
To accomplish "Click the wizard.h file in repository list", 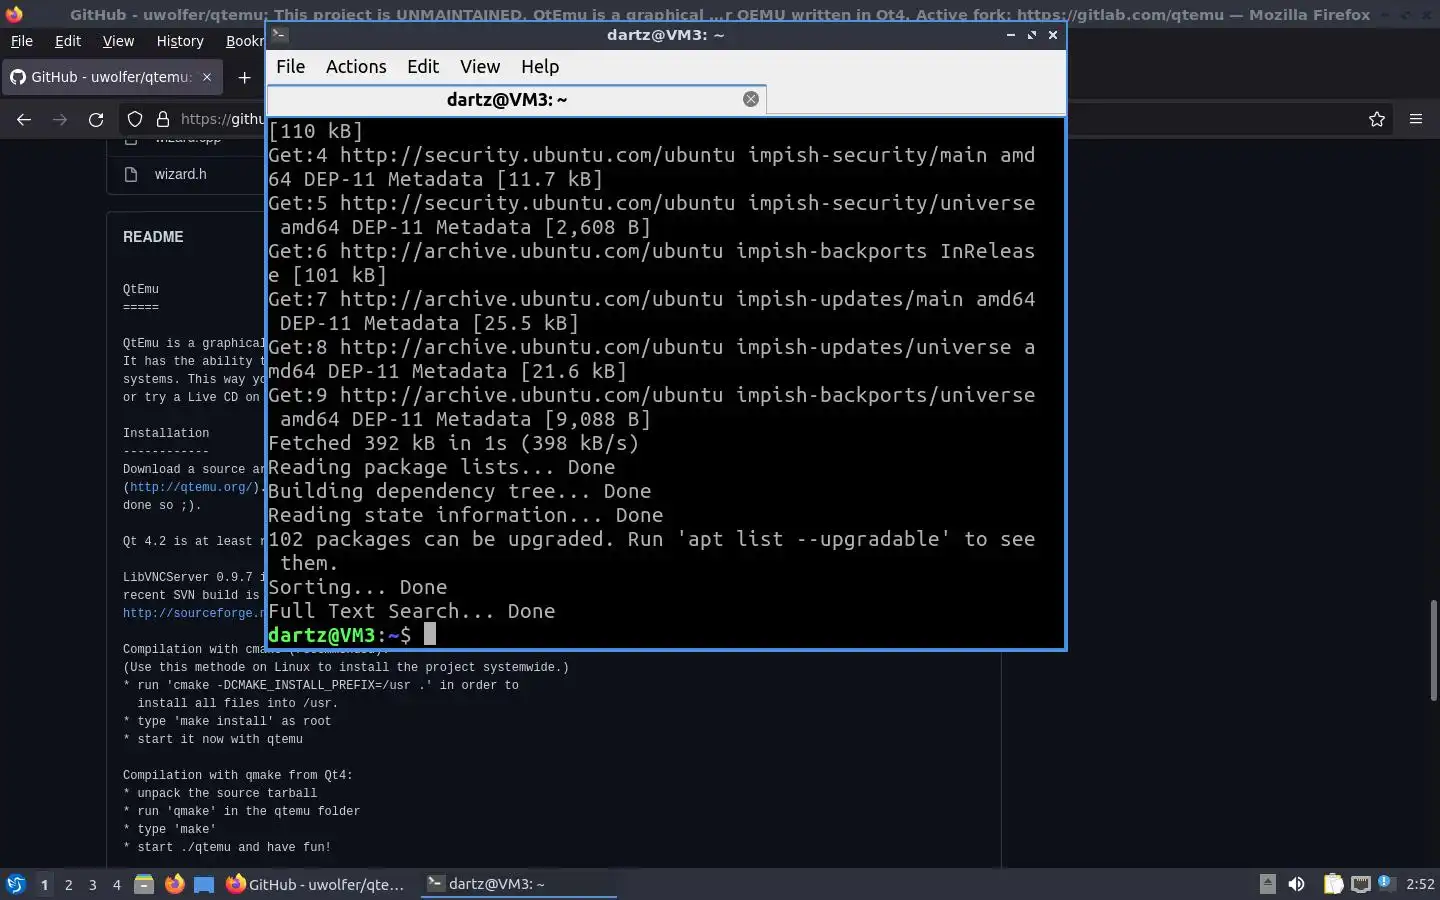I will tap(181, 174).
